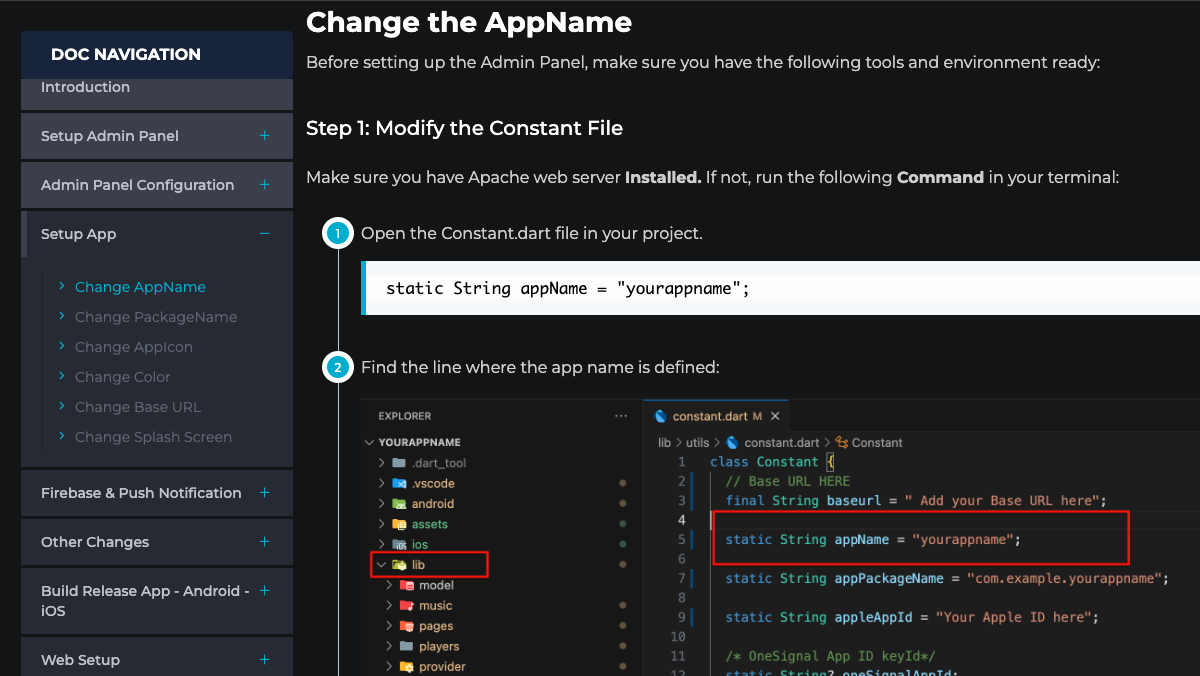The height and width of the screenshot is (676, 1200).
Task: Collapse the lib folder chevron
Action: (381, 565)
